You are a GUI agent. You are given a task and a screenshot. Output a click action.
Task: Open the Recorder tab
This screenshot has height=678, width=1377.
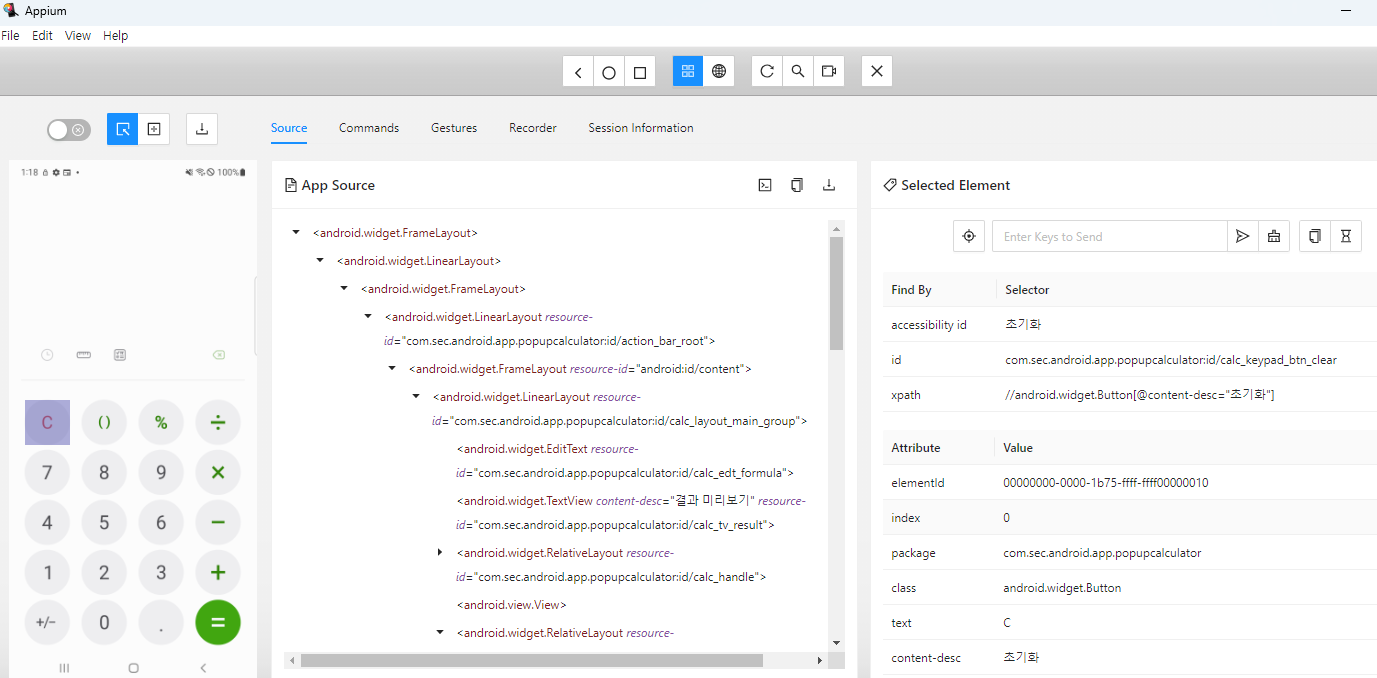533,128
